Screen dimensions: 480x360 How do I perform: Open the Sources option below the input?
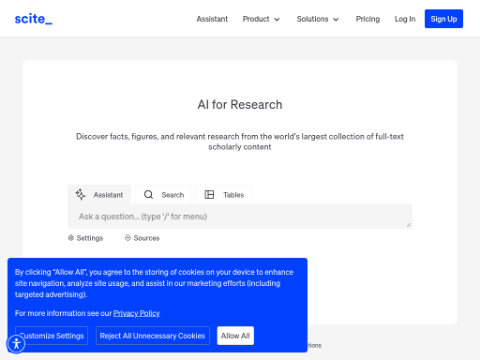tap(142, 238)
